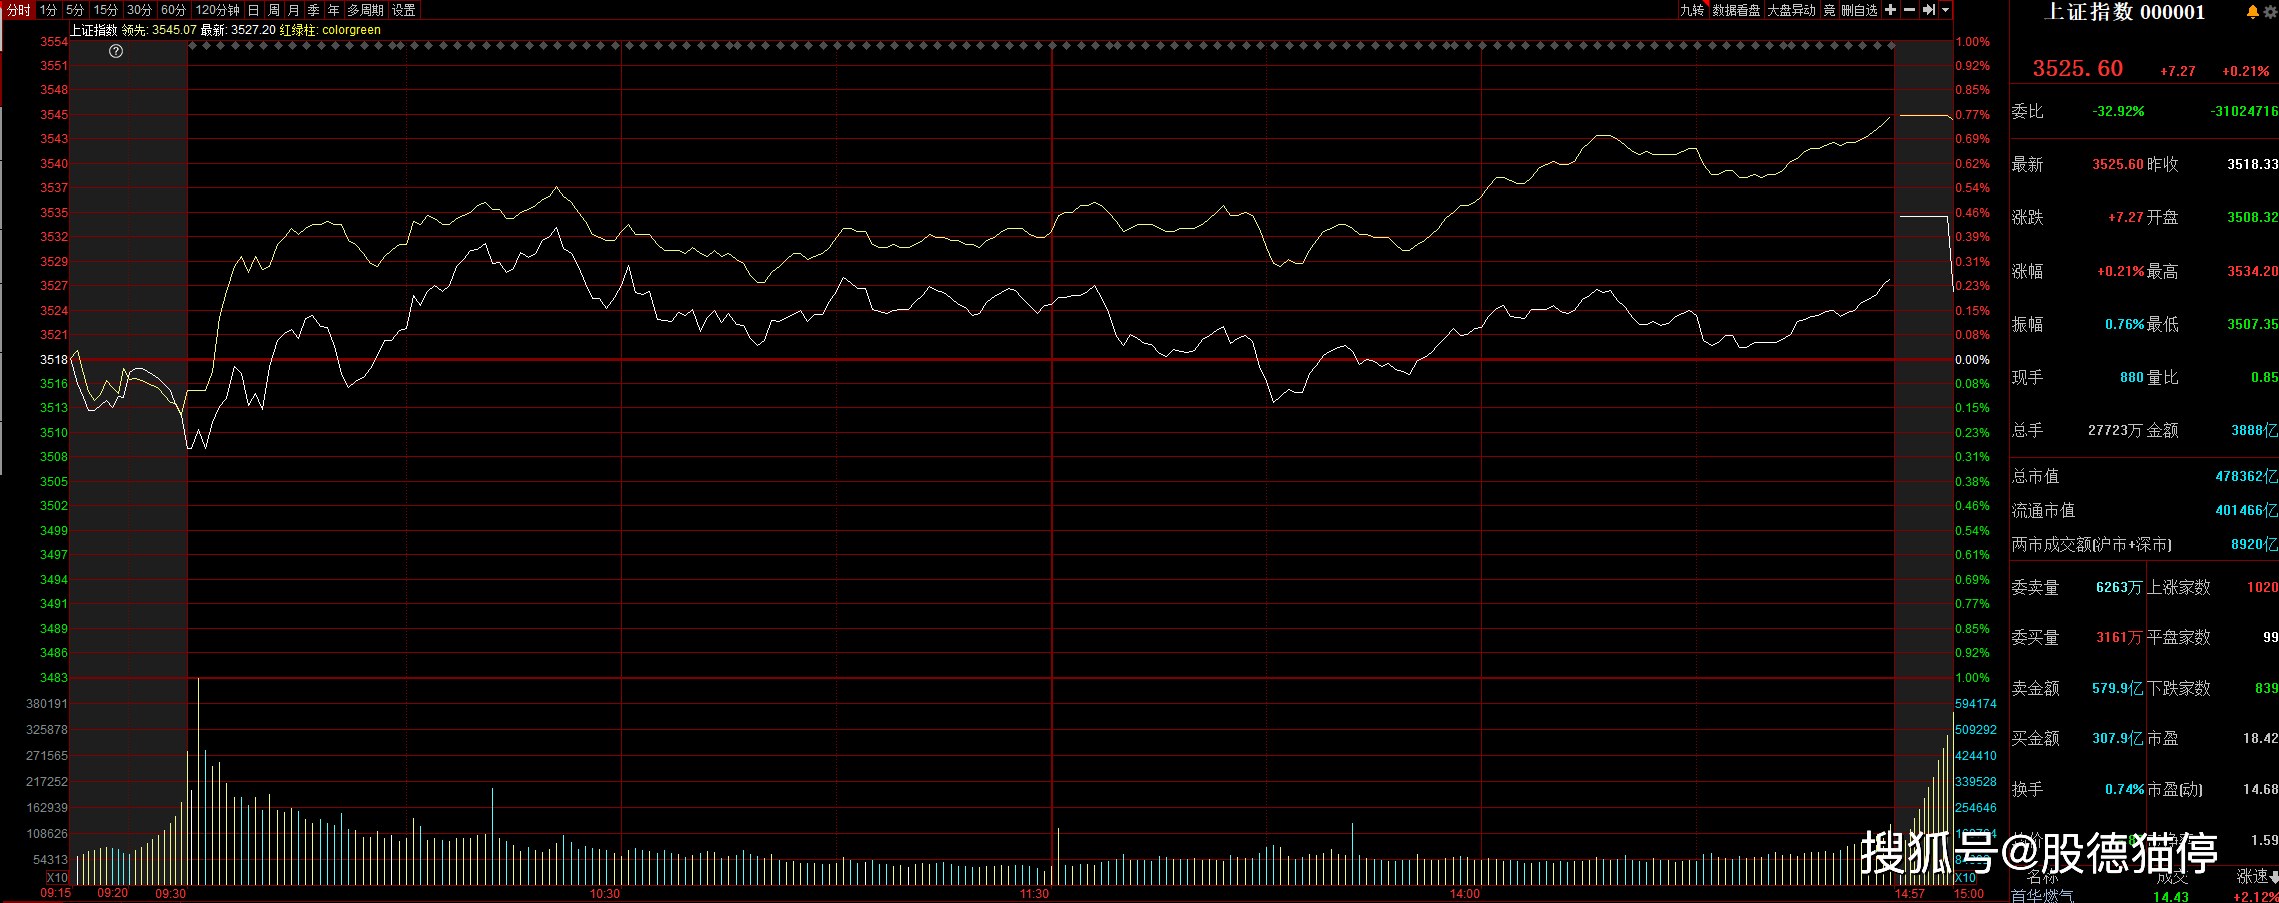Click the 流通市值 value 401466亿
The image size is (2279, 903).
coord(2246,510)
